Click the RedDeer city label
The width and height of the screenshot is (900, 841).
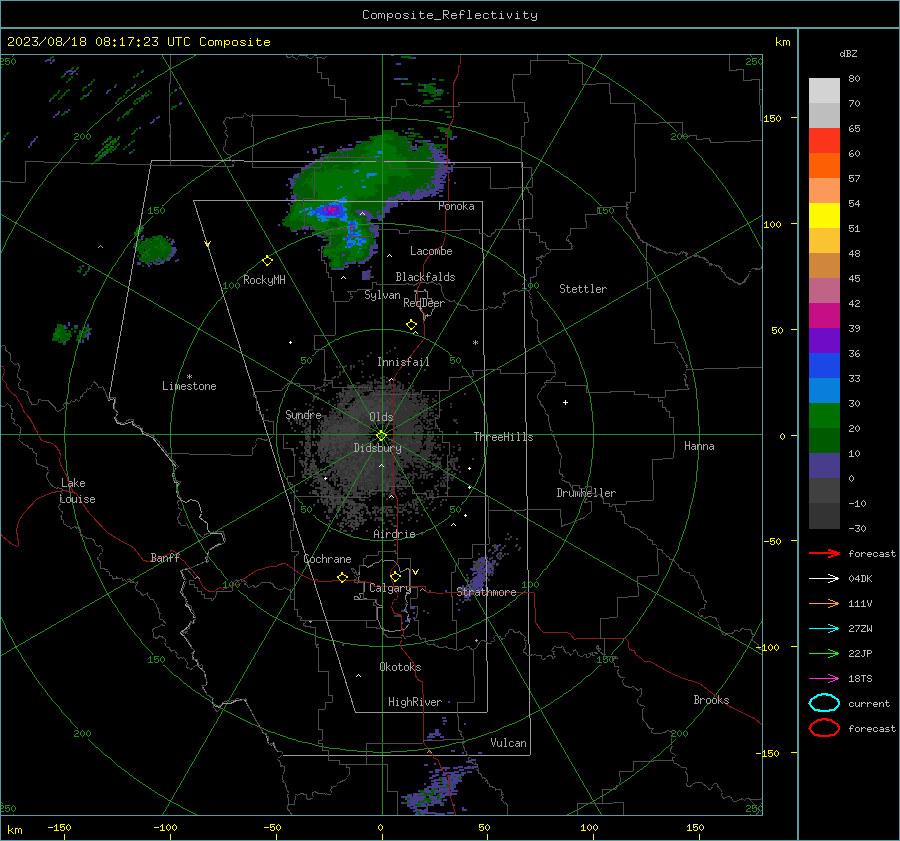(x=424, y=303)
